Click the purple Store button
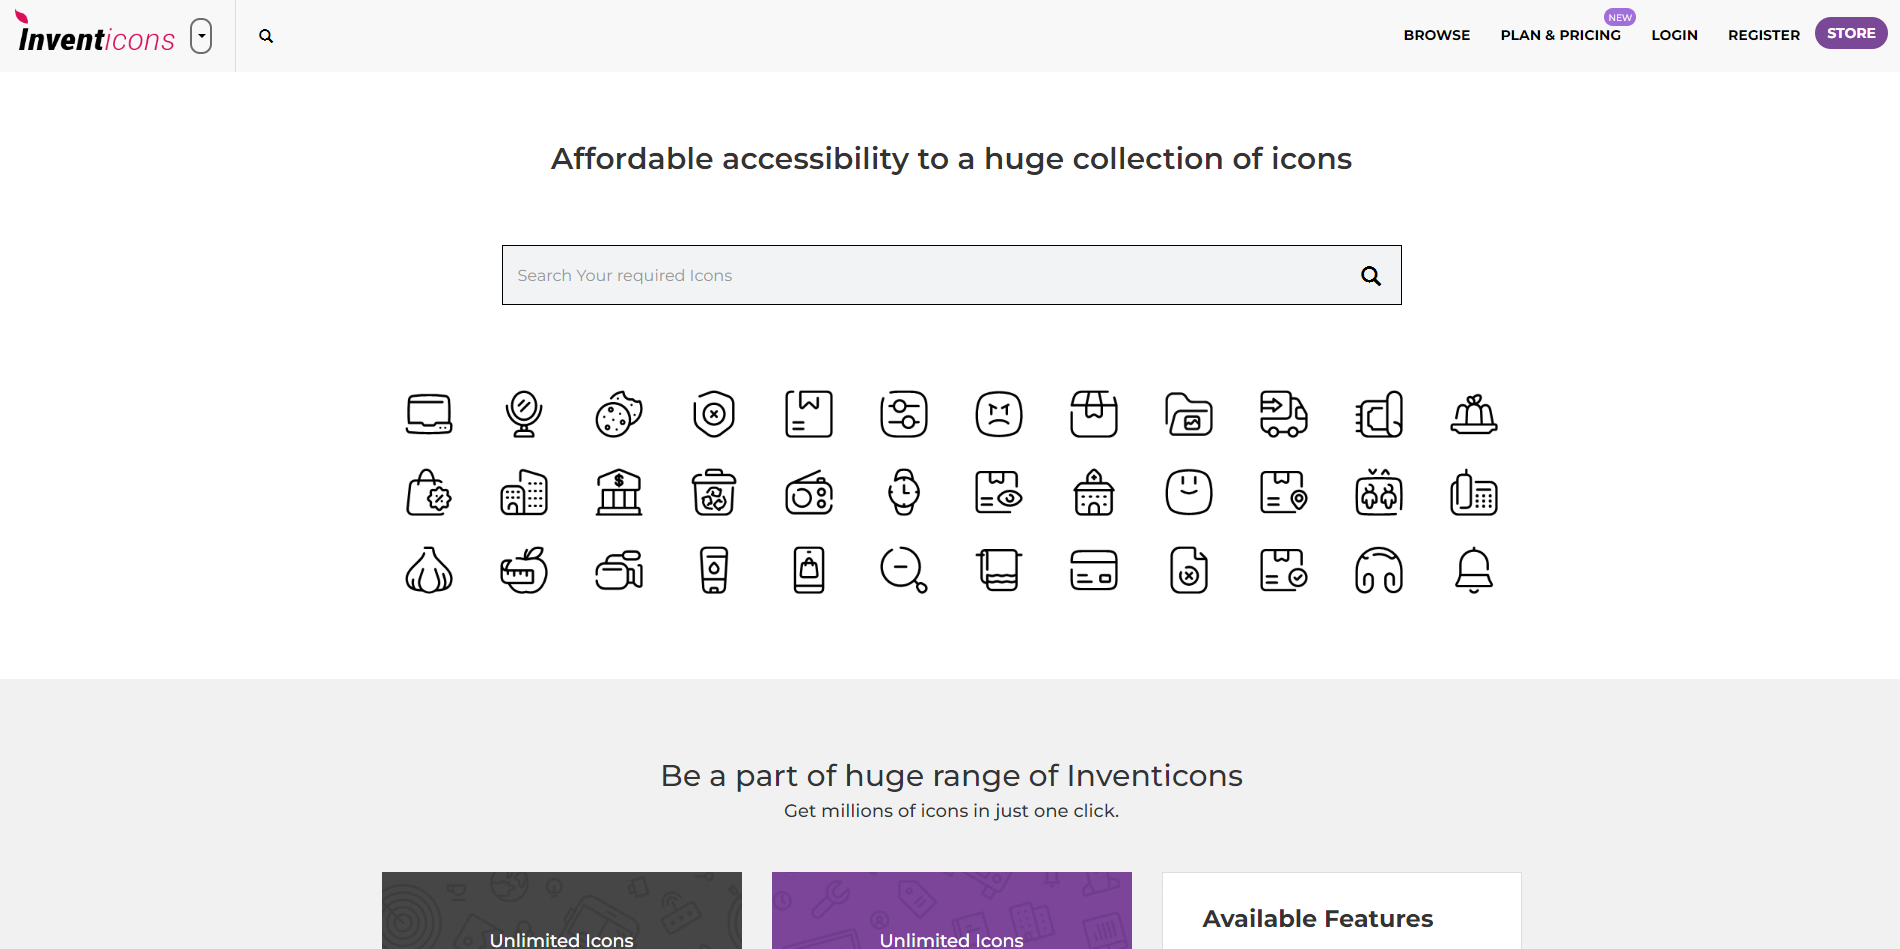 (1851, 33)
